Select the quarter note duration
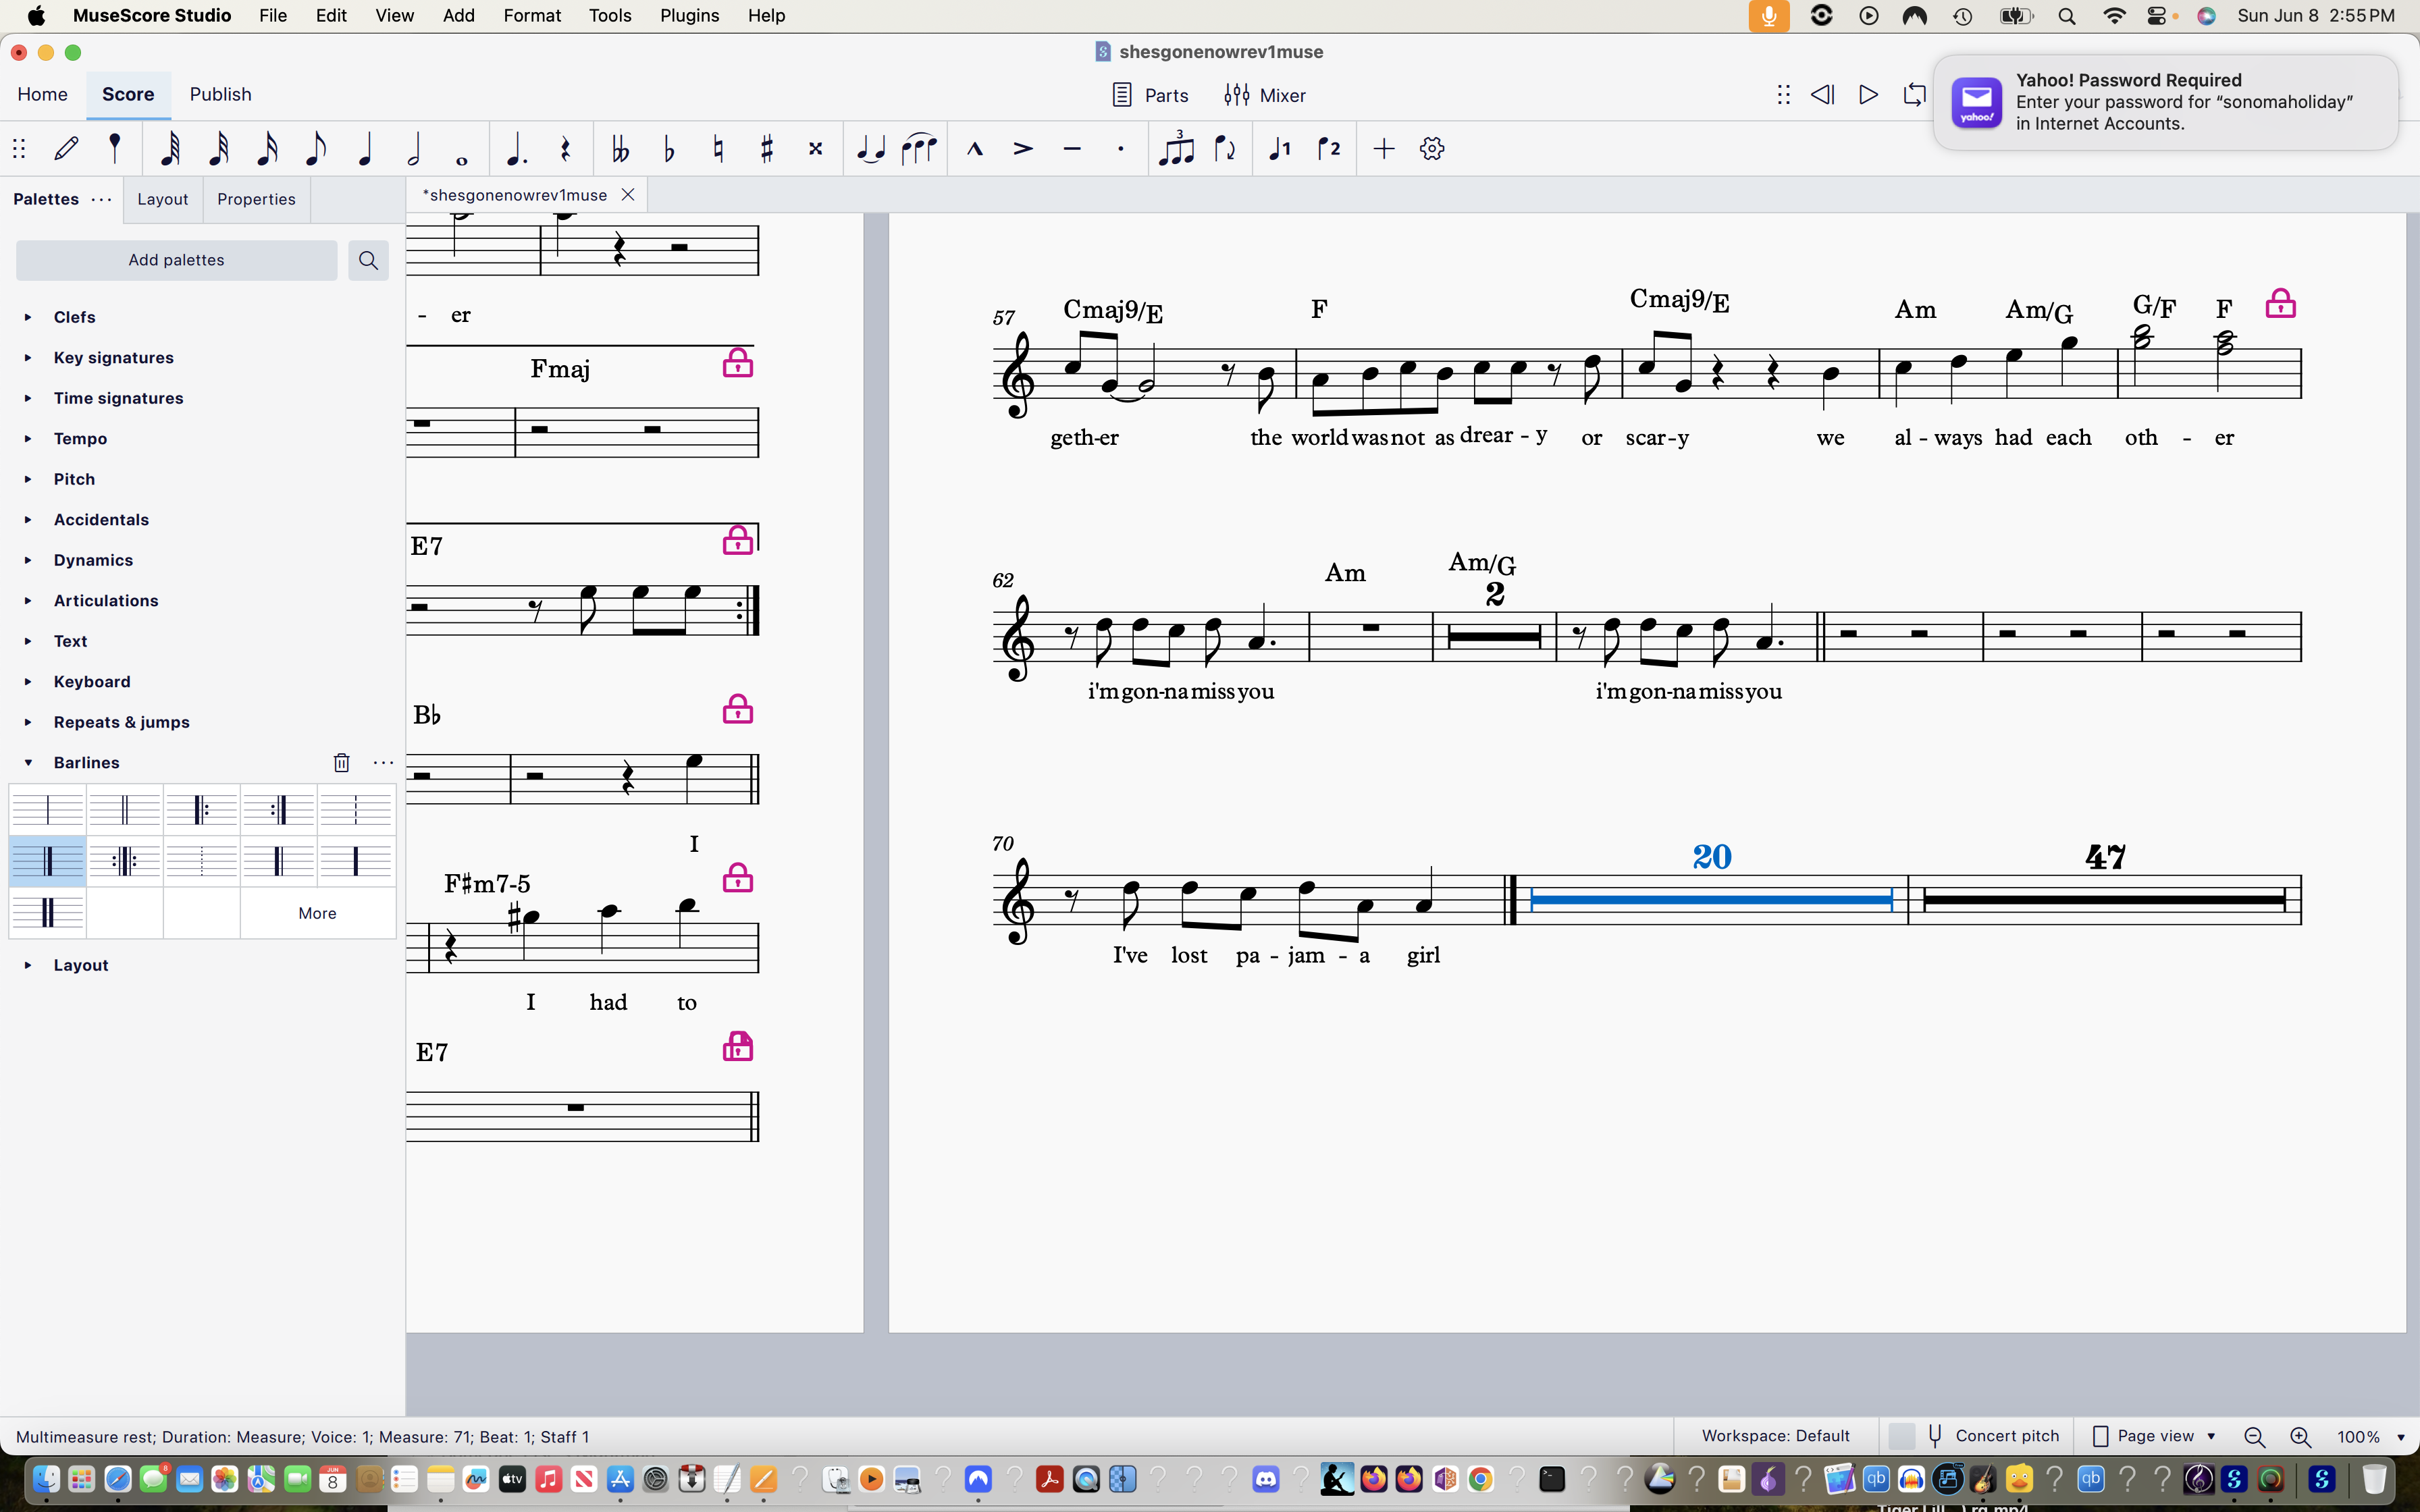The height and width of the screenshot is (1512, 2420). click(x=365, y=149)
